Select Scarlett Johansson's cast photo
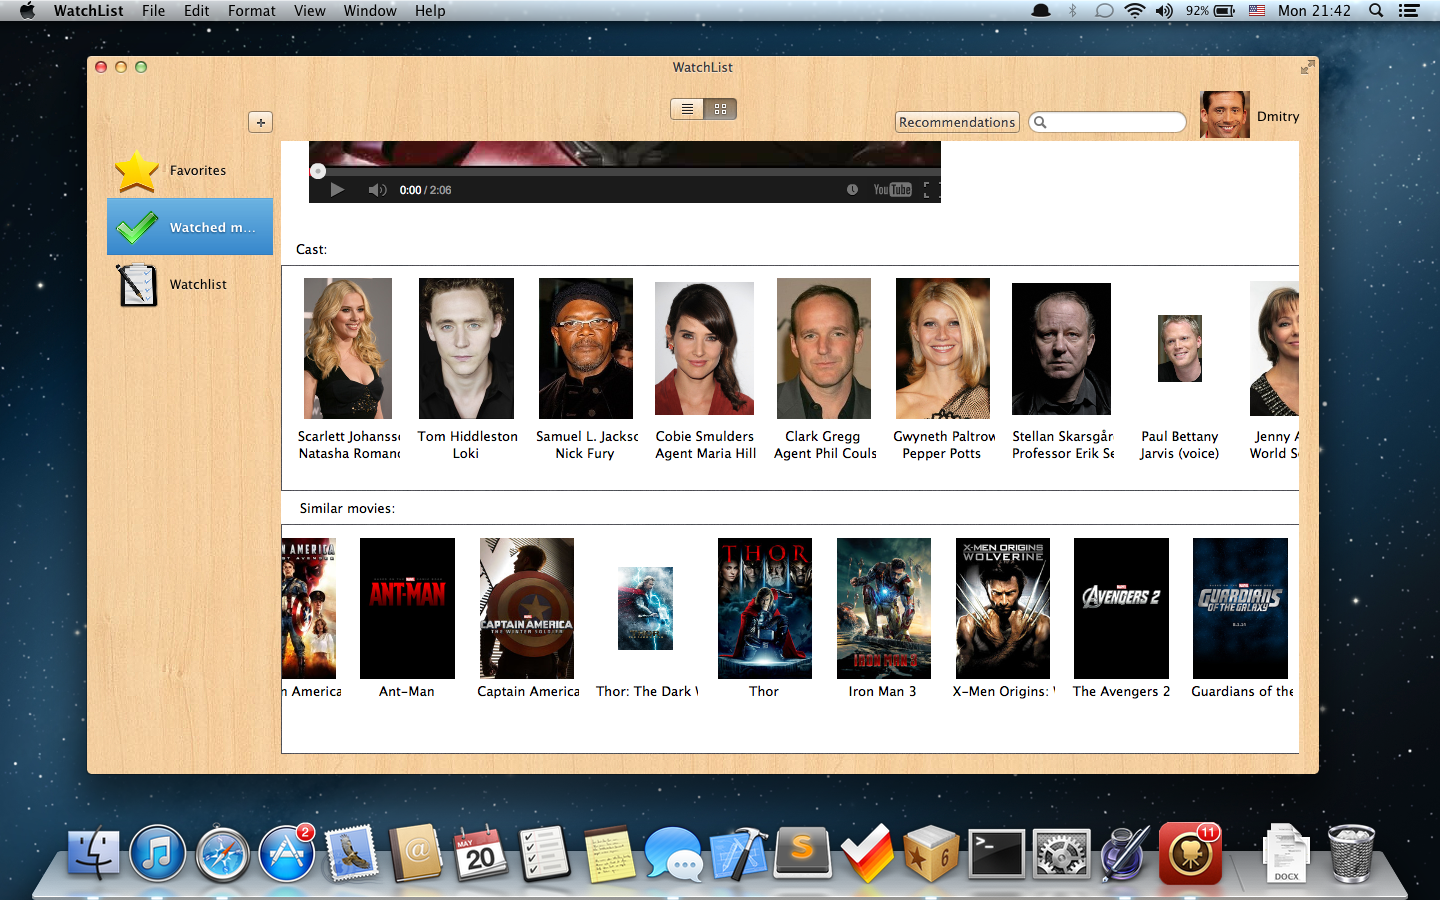Viewport: 1440px width, 900px height. [348, 348]
